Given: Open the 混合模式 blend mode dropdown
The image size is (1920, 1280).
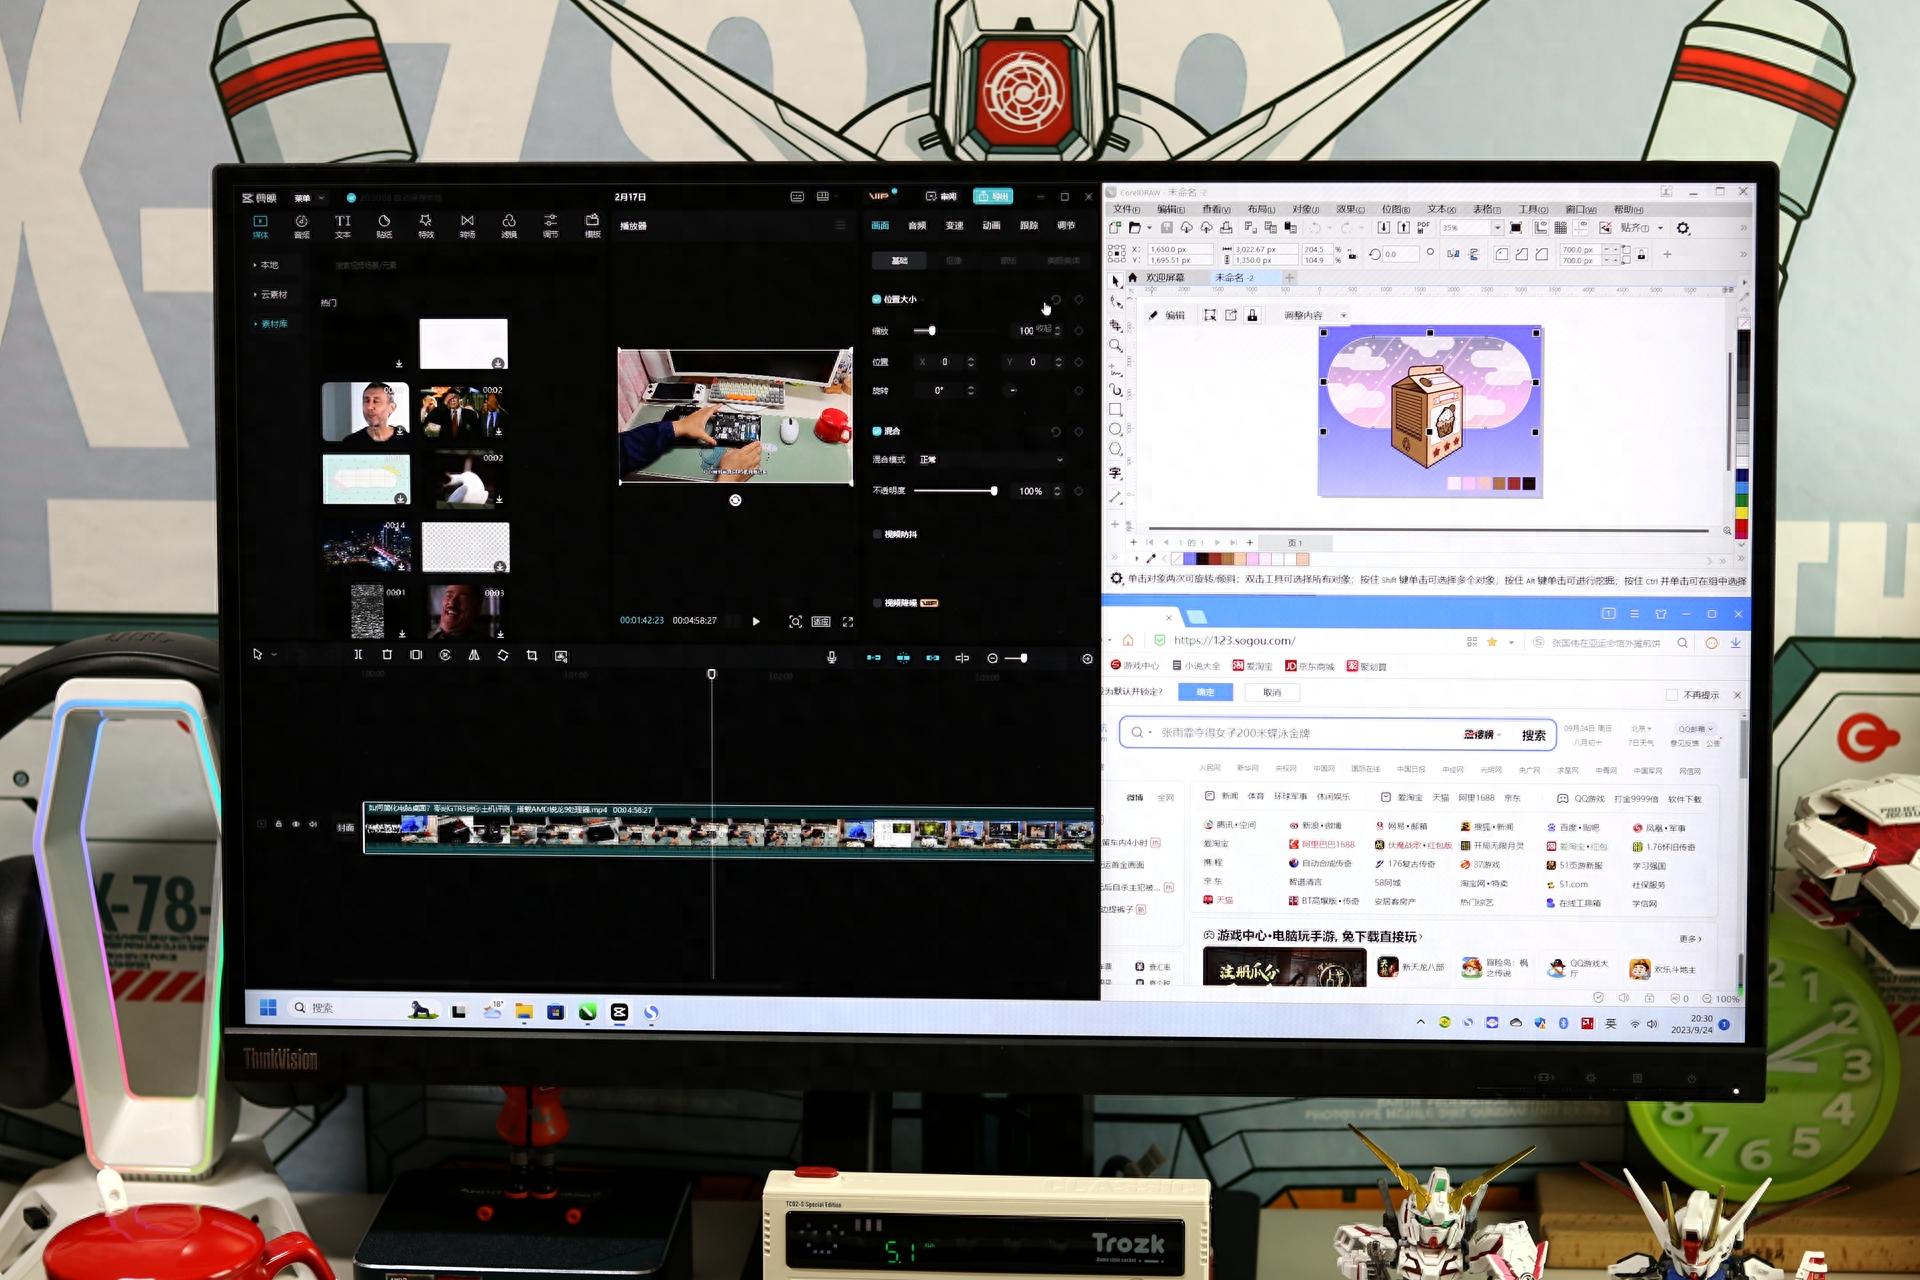Looking at the screenshot, I should (x=991, y=460).
